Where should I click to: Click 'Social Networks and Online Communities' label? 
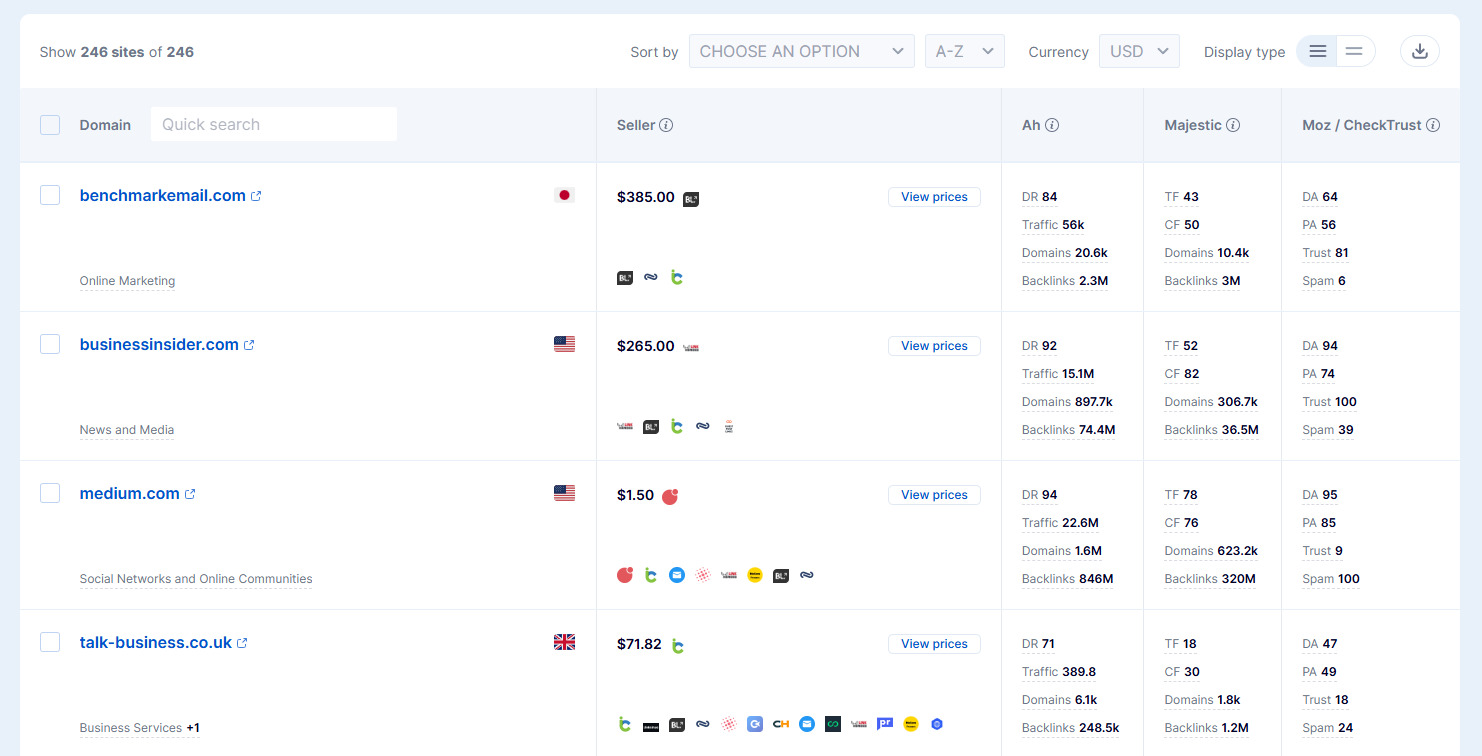(x=196, y=579)
